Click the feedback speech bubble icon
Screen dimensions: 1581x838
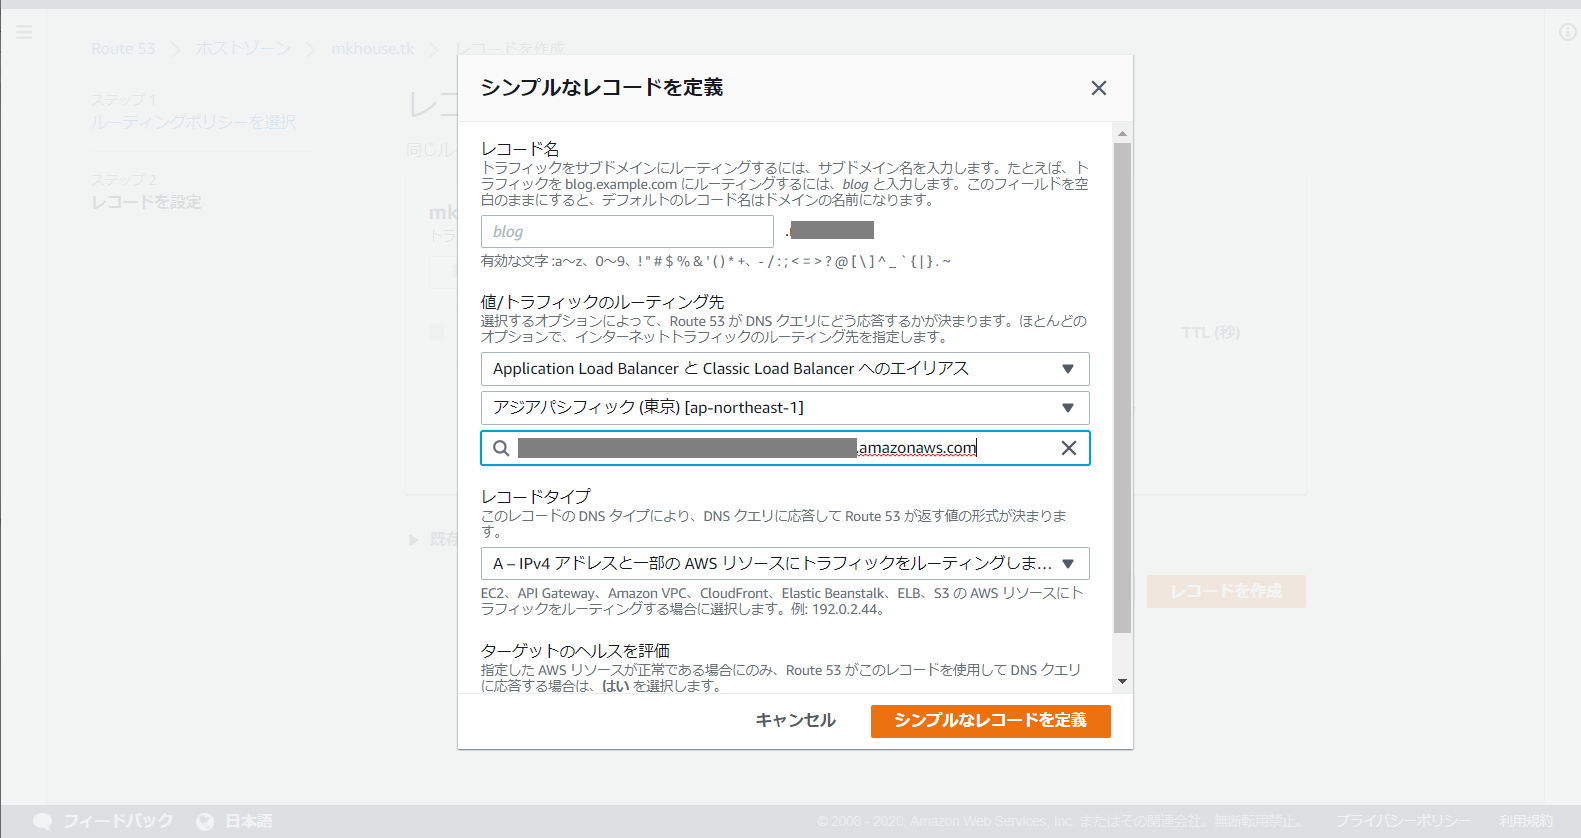click(42, 821)
